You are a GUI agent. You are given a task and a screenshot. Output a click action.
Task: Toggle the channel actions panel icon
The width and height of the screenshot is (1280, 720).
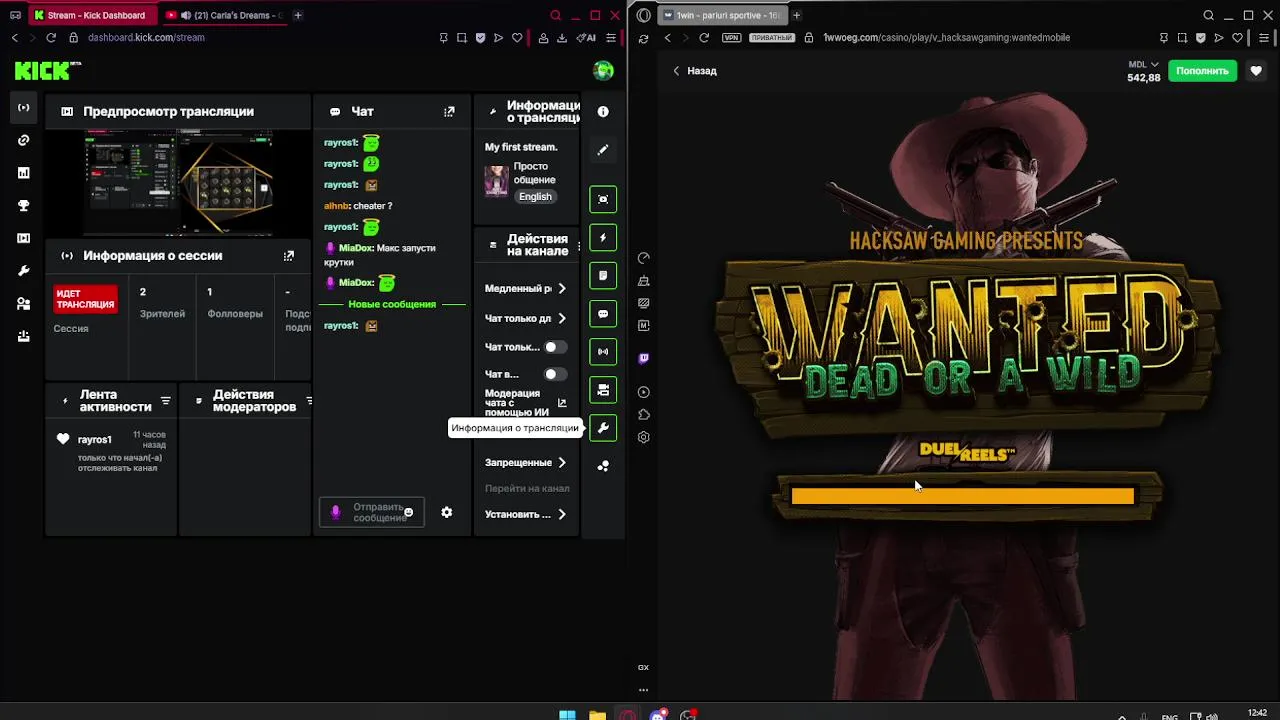(x=603, y=389)
